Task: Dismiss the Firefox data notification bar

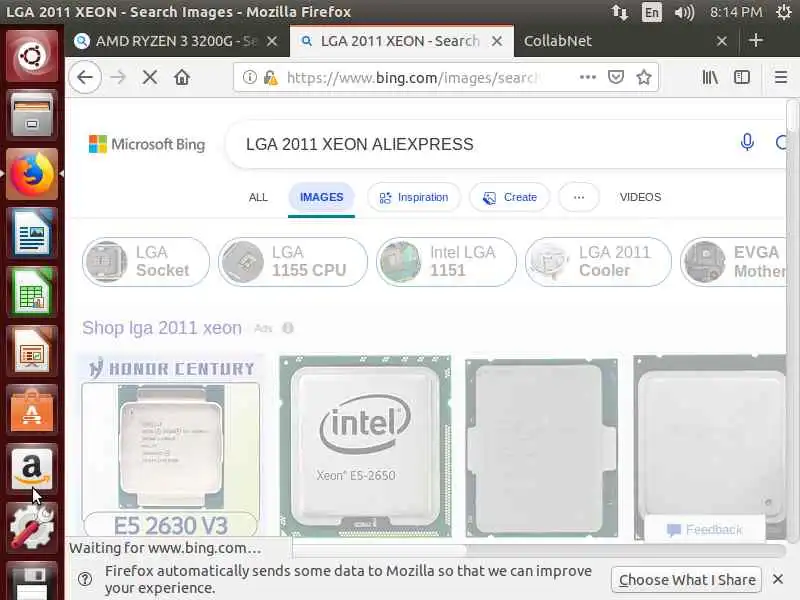Action: coord(778,579)
